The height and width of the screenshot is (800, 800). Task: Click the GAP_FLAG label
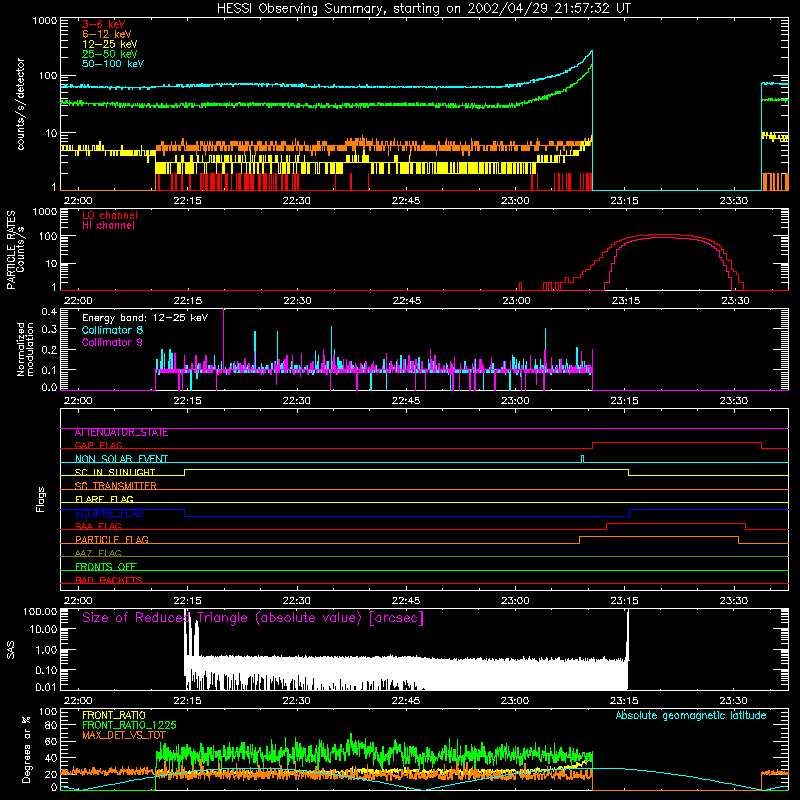[x=98, y=445]
